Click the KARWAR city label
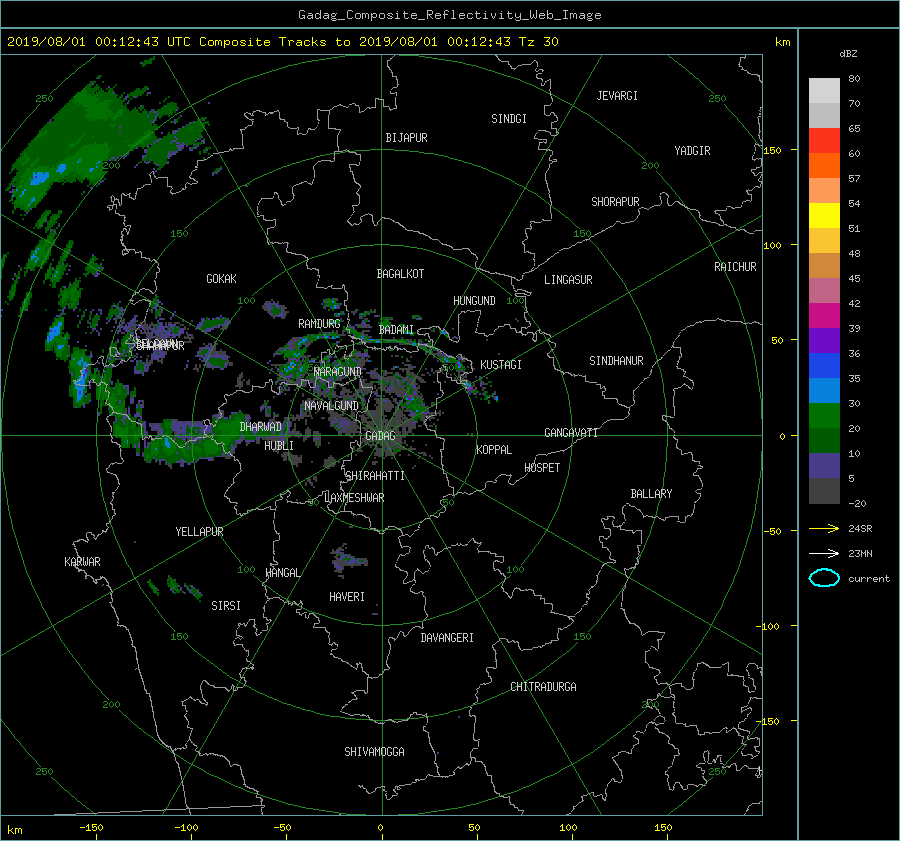The image size is (900, 841). pyautogui.click(x=82, y=562)
